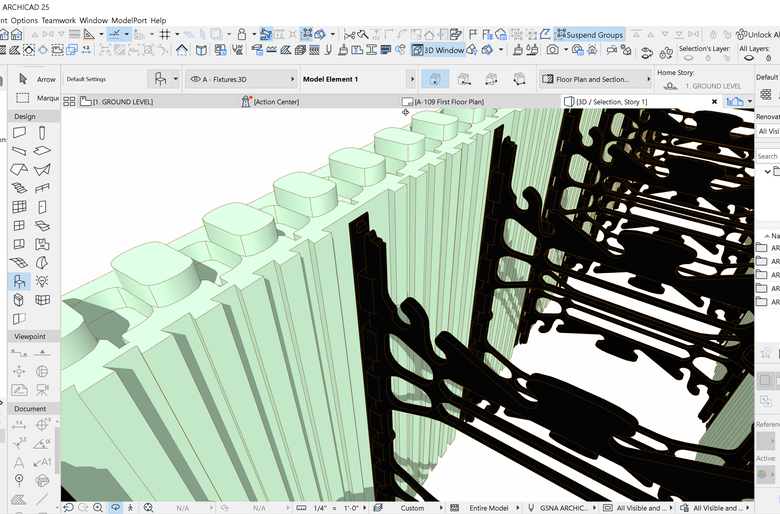The image size is (780, 514).
Task: Open the tab overview grid icon
Action: [69, 101]
